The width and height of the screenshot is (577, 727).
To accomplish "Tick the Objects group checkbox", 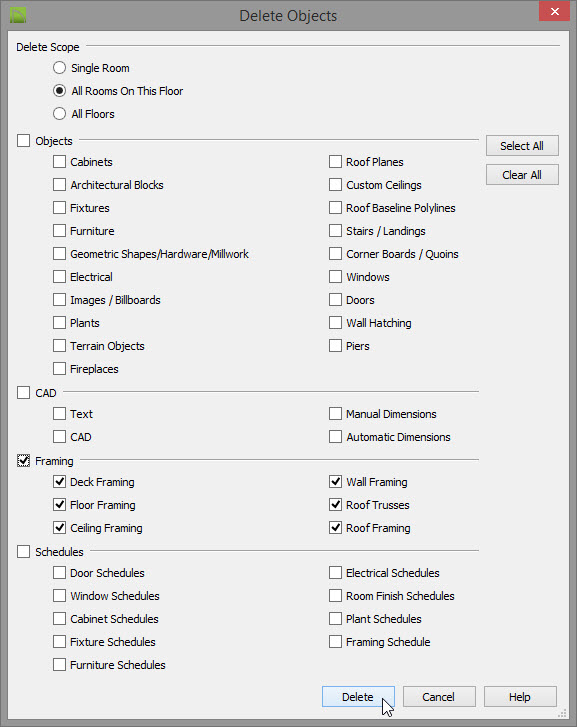I will [24, 140].
